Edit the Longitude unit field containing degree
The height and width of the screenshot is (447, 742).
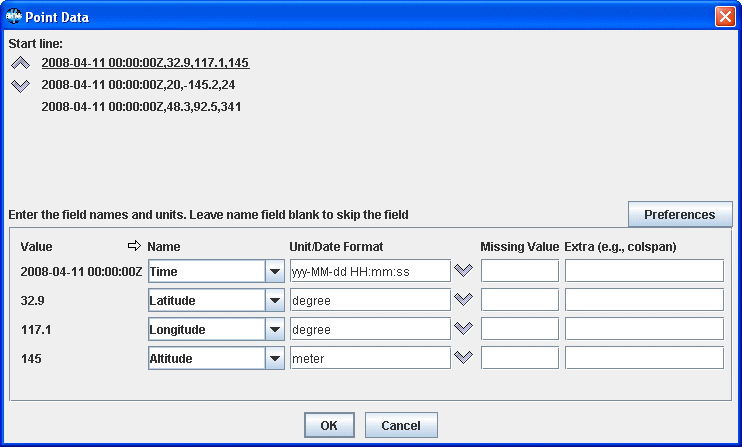pos(370,329)
